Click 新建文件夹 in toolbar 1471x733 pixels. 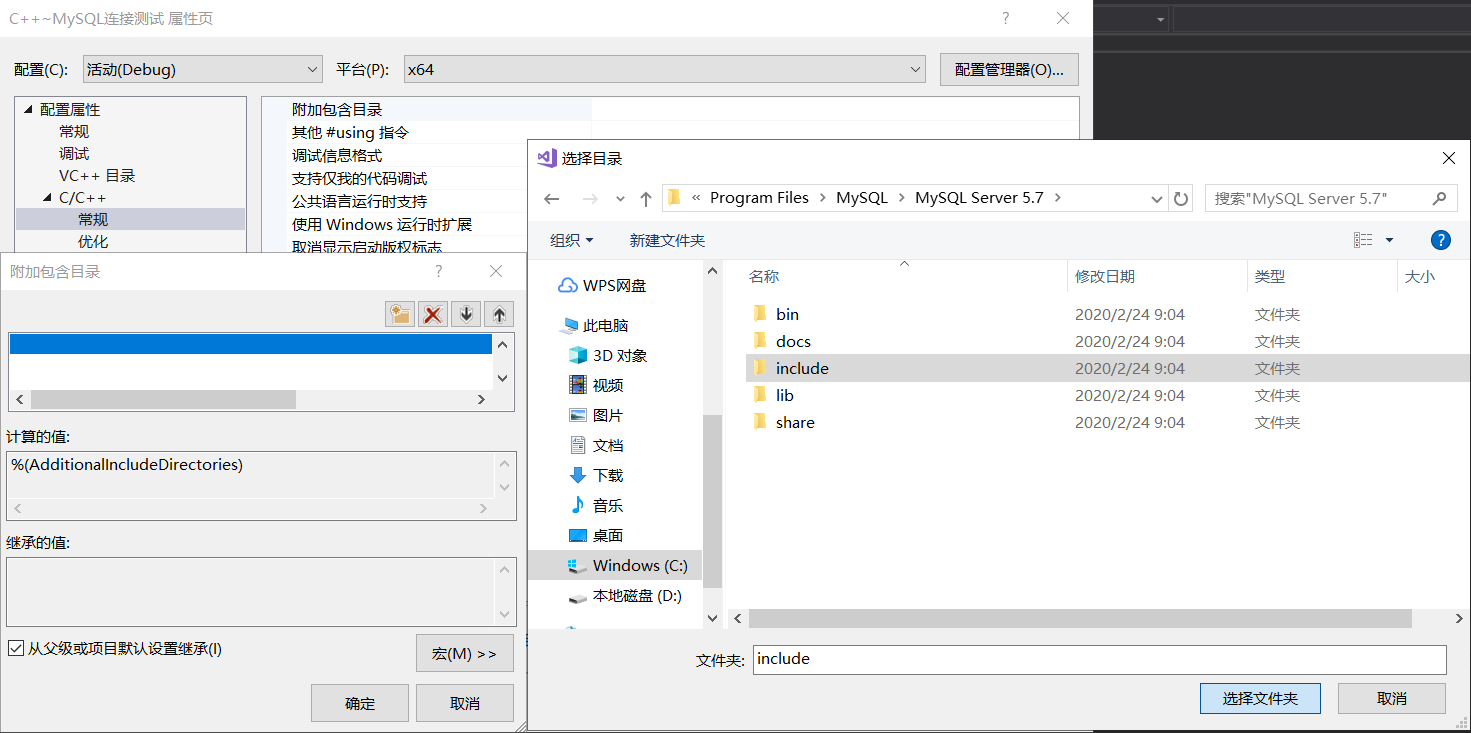coord(667,240)
